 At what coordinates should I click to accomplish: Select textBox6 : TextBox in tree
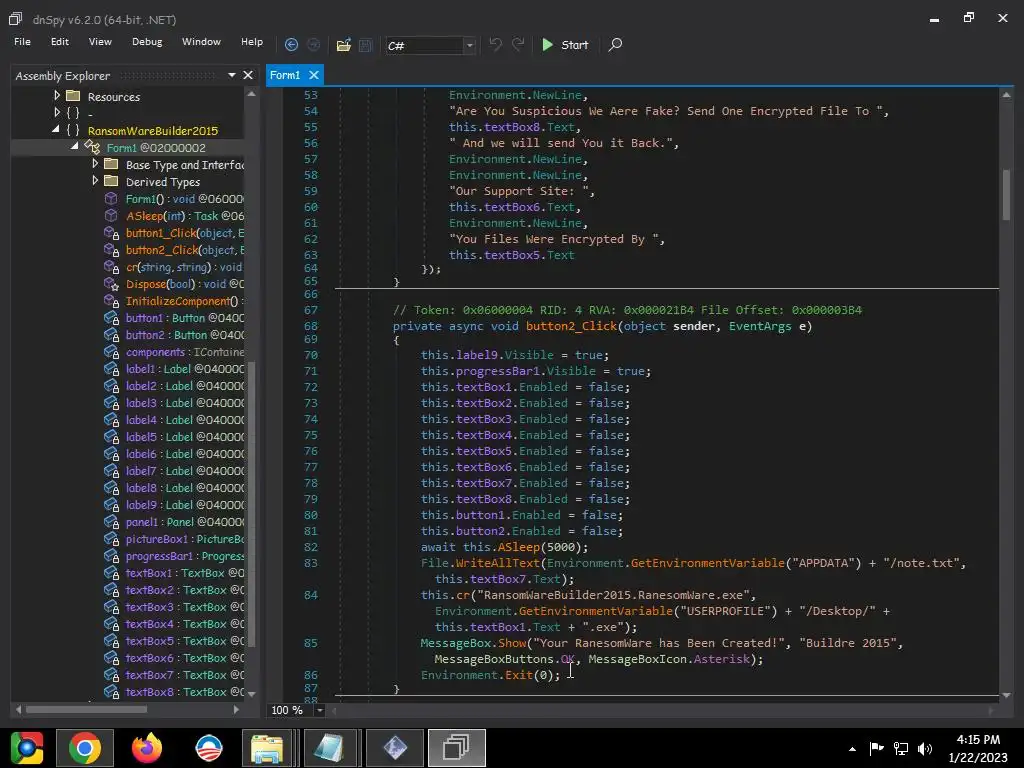point(184,658)
